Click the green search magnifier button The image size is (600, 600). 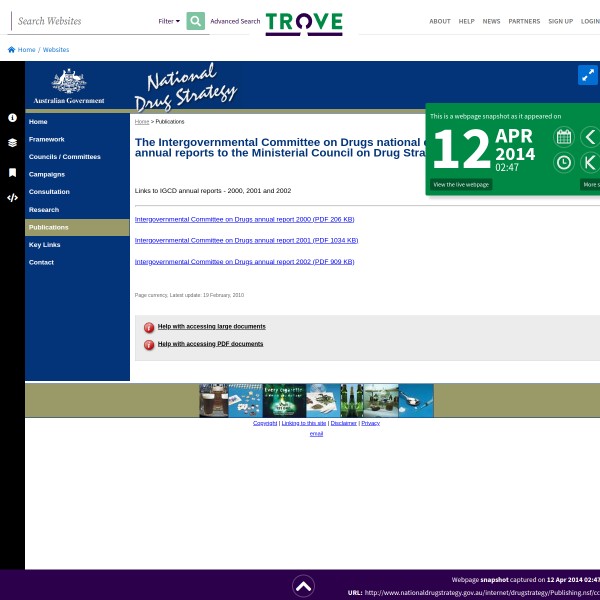pyautogui.click(x=195, y=21)
